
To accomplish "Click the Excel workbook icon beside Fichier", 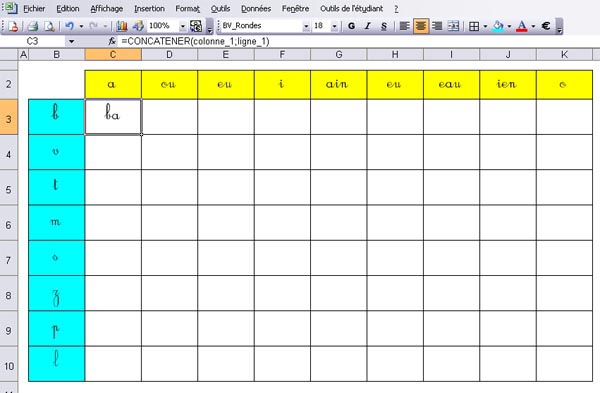I will tap(11, 8).
